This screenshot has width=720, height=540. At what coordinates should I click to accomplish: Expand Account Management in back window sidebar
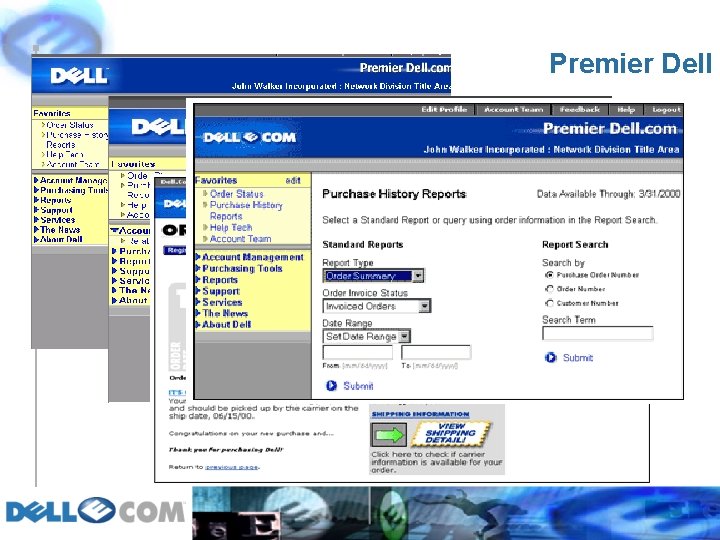(x=70, y=180)
